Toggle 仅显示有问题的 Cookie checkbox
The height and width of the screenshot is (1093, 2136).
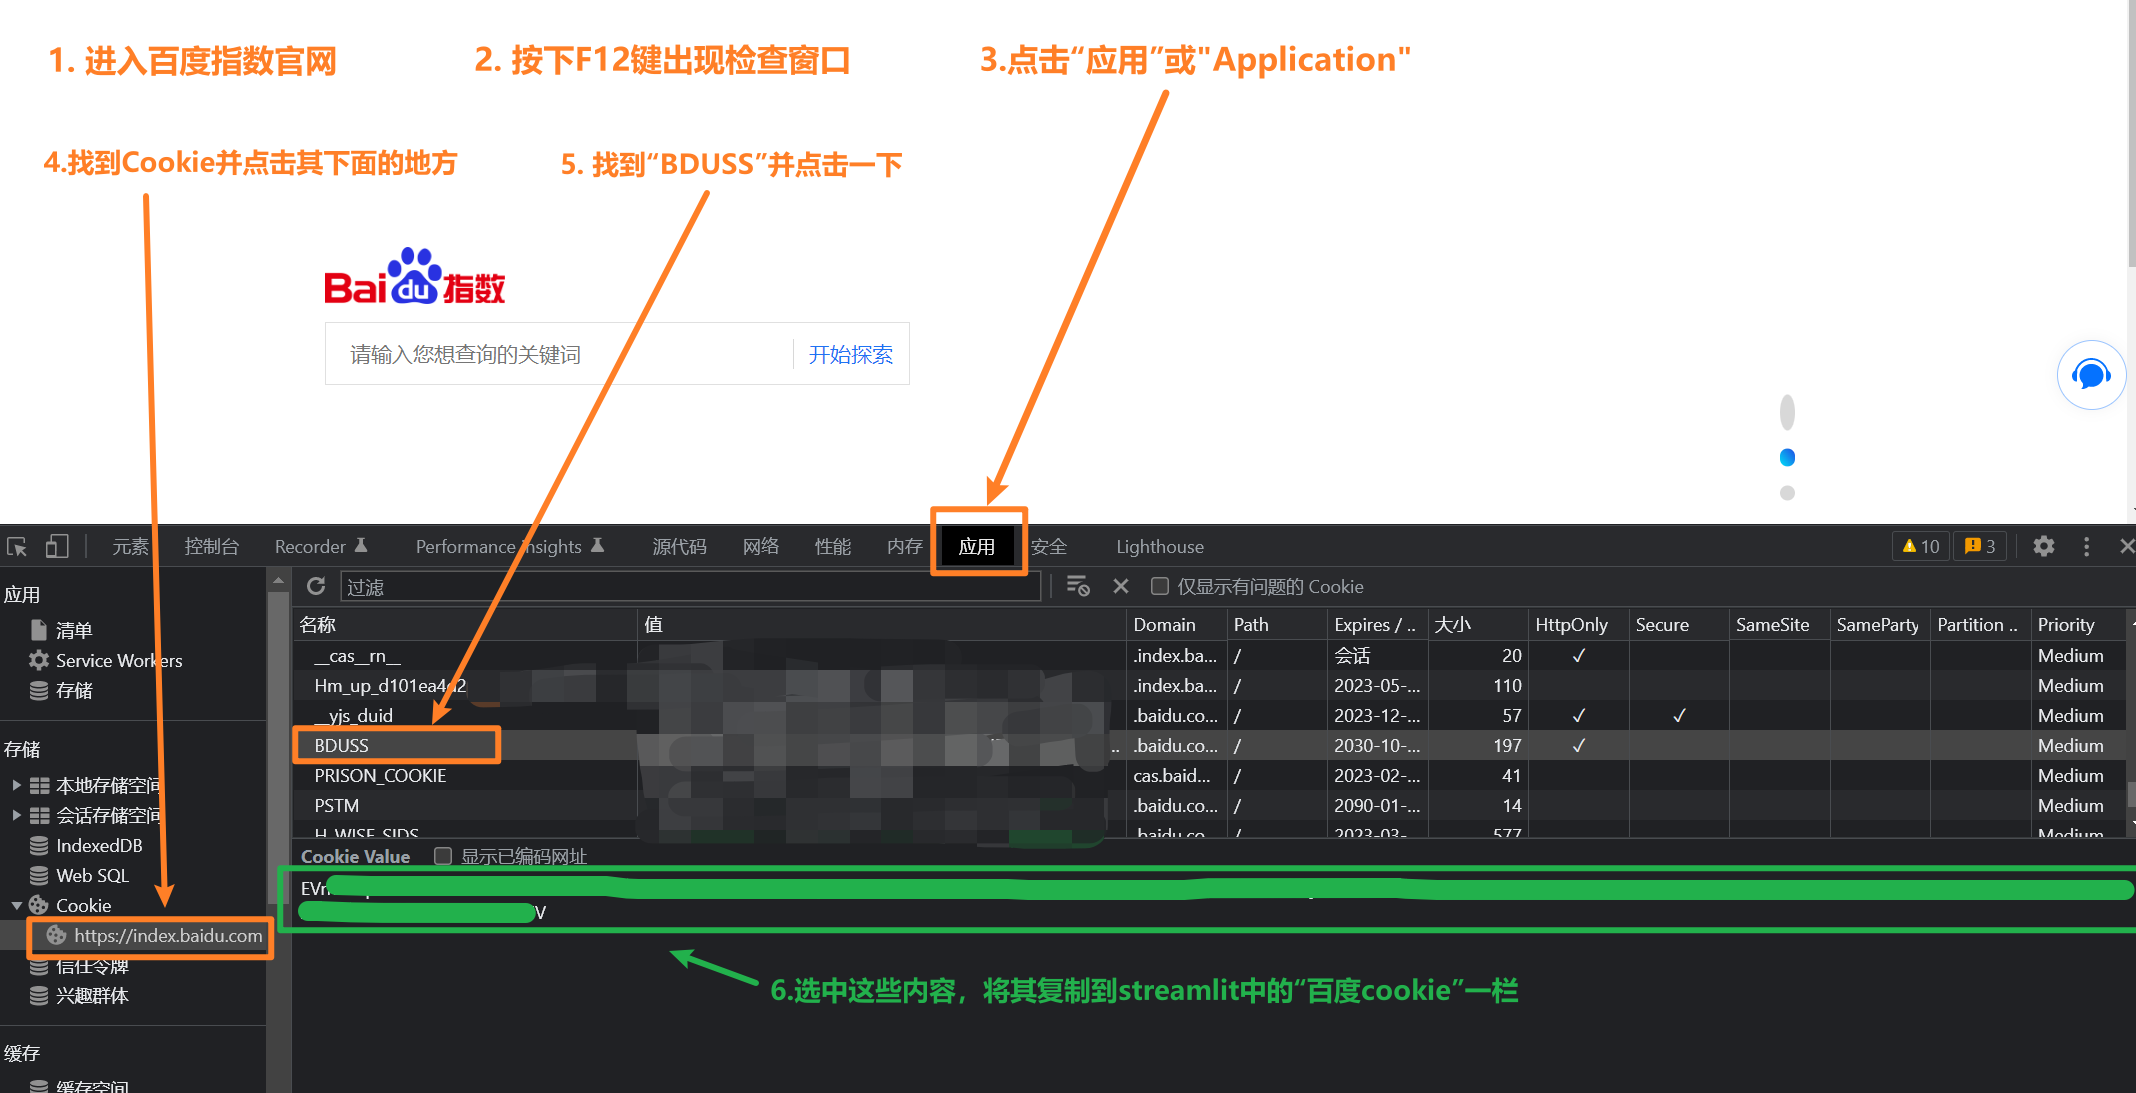coord(1160,586)
